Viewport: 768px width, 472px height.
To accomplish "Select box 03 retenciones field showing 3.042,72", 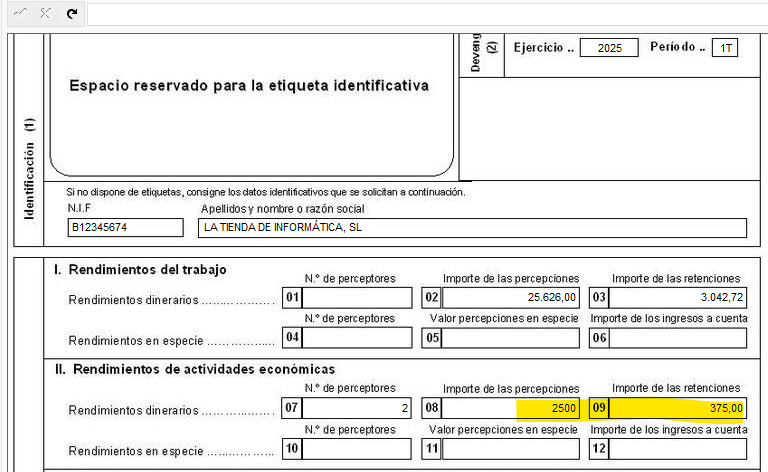I will point(678,298).
